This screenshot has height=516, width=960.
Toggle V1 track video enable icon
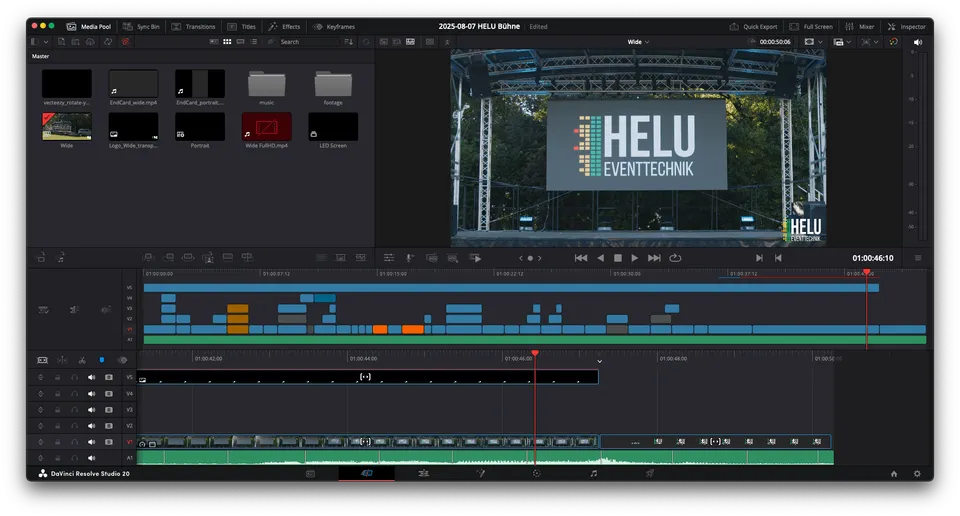pyautogui.click(x=108, y=441)
